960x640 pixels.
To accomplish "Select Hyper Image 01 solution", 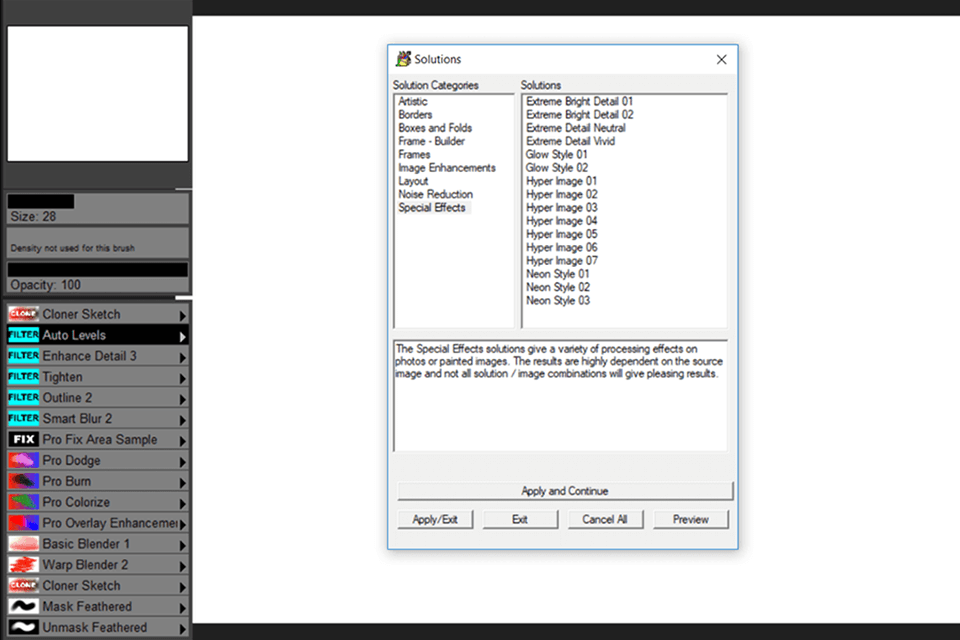I will (561, 181).
